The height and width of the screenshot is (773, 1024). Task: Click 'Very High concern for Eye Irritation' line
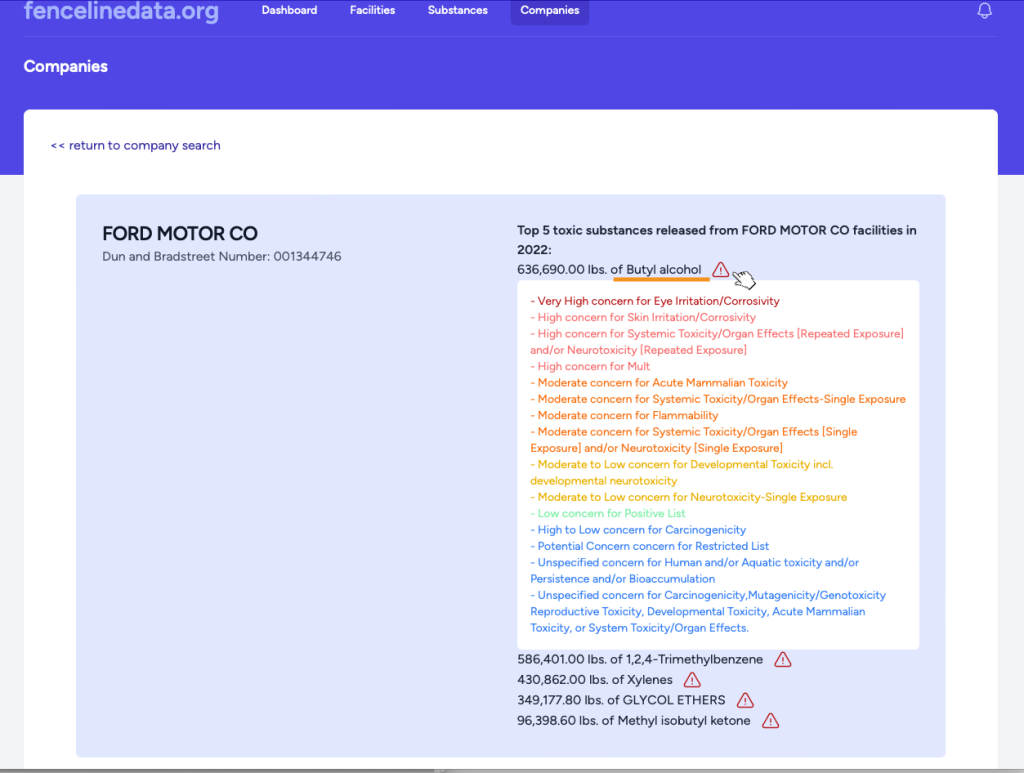click(x=655, y=301)
